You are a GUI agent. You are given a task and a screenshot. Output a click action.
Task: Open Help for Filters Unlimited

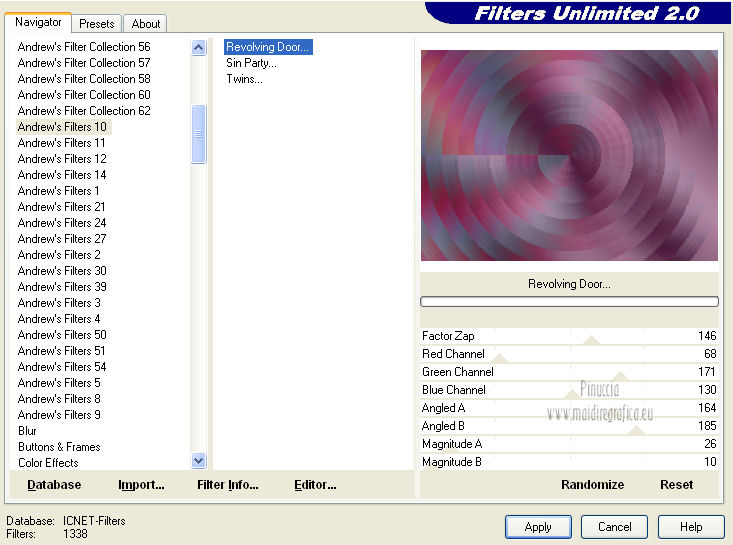click(x=691, y=527)
